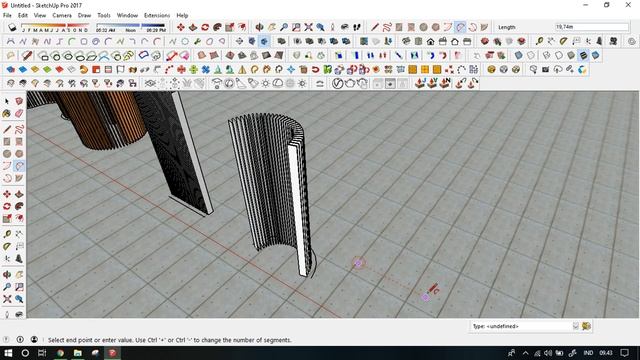This screenshot has height=360, width=640.
Task: Open the Extensions menu
Action: tap(157, 15)
